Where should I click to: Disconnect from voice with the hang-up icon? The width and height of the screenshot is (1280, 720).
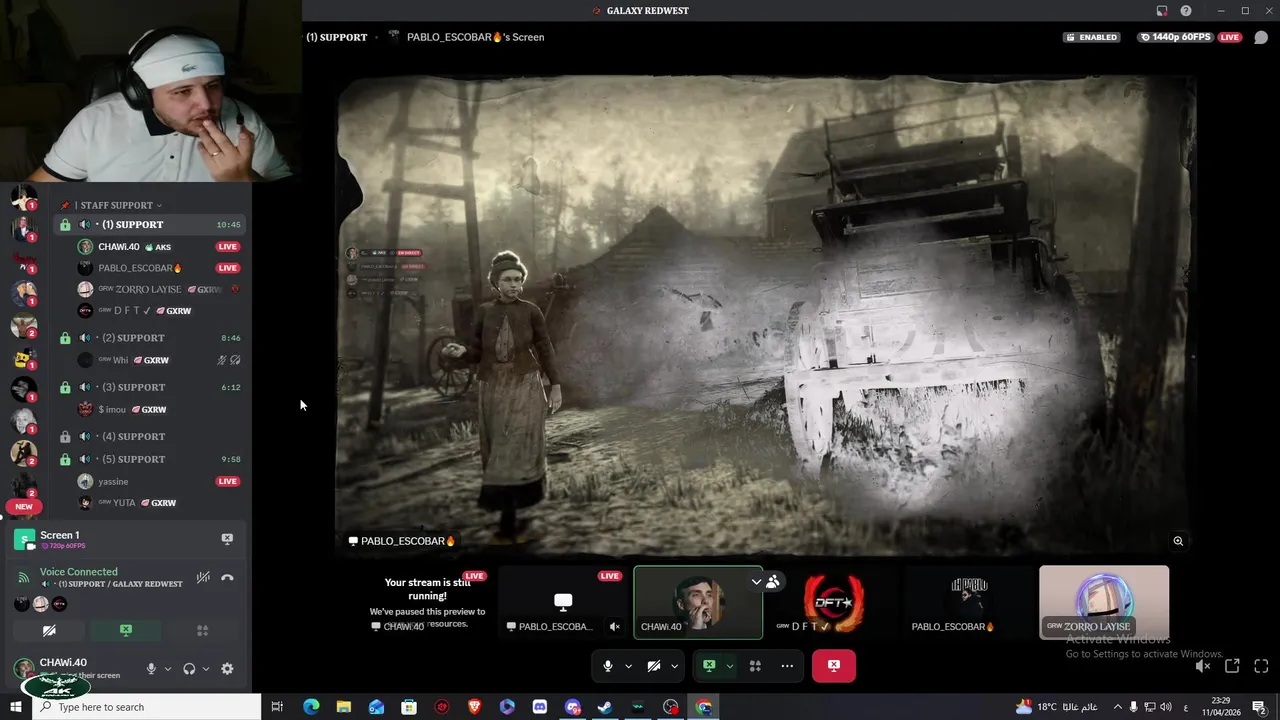[227, 577]
